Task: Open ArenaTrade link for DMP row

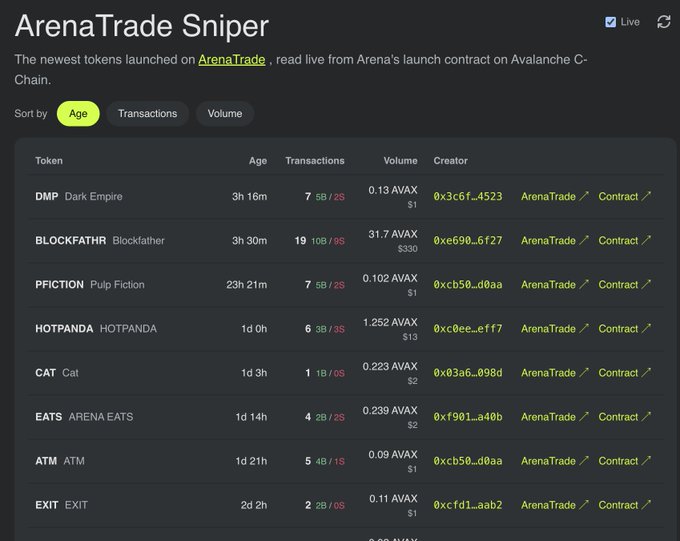Action: pyautogui.click(x=555, y=197)
